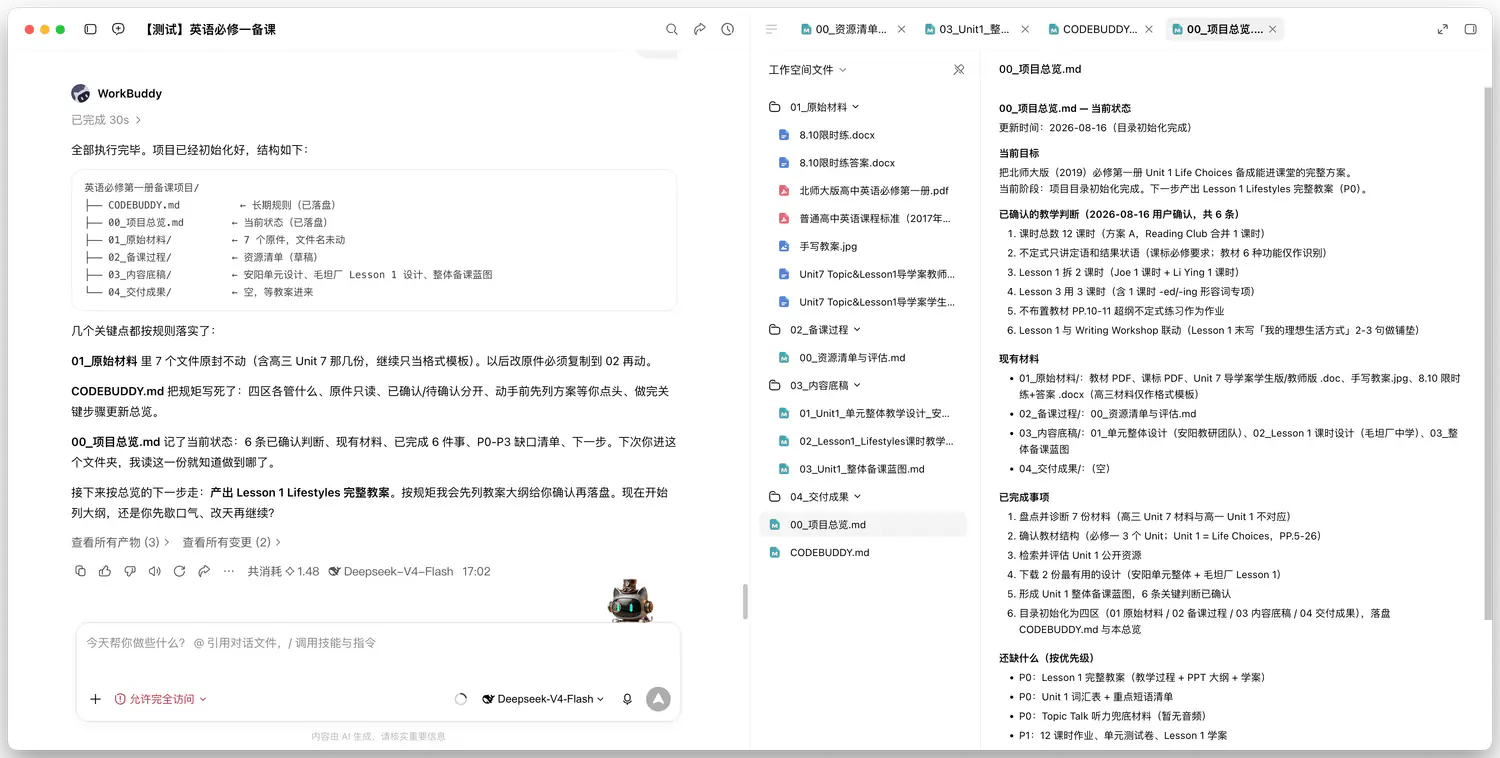Unpin the workspace files panel
Viewport: 1500px width, 758px height.
click(959, 70)
